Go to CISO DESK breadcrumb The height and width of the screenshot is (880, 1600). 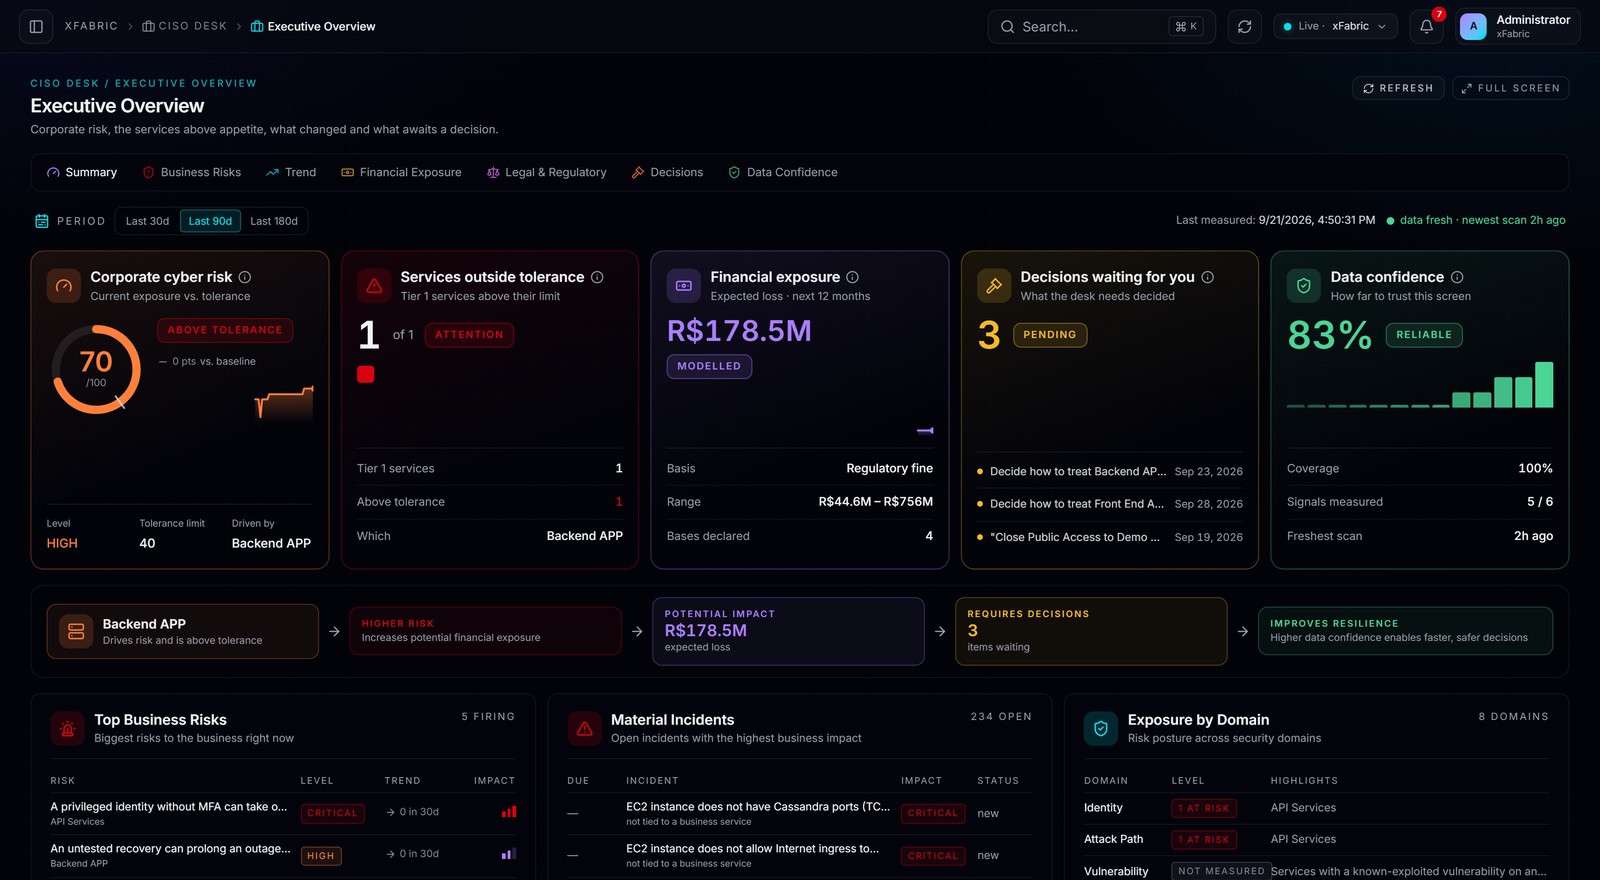[185, 26]
